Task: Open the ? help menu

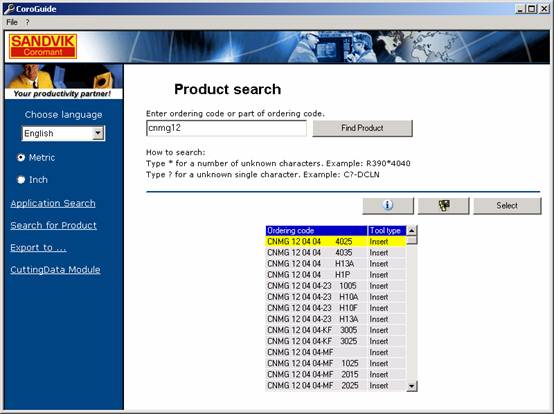Action: (x=27, y=22)
